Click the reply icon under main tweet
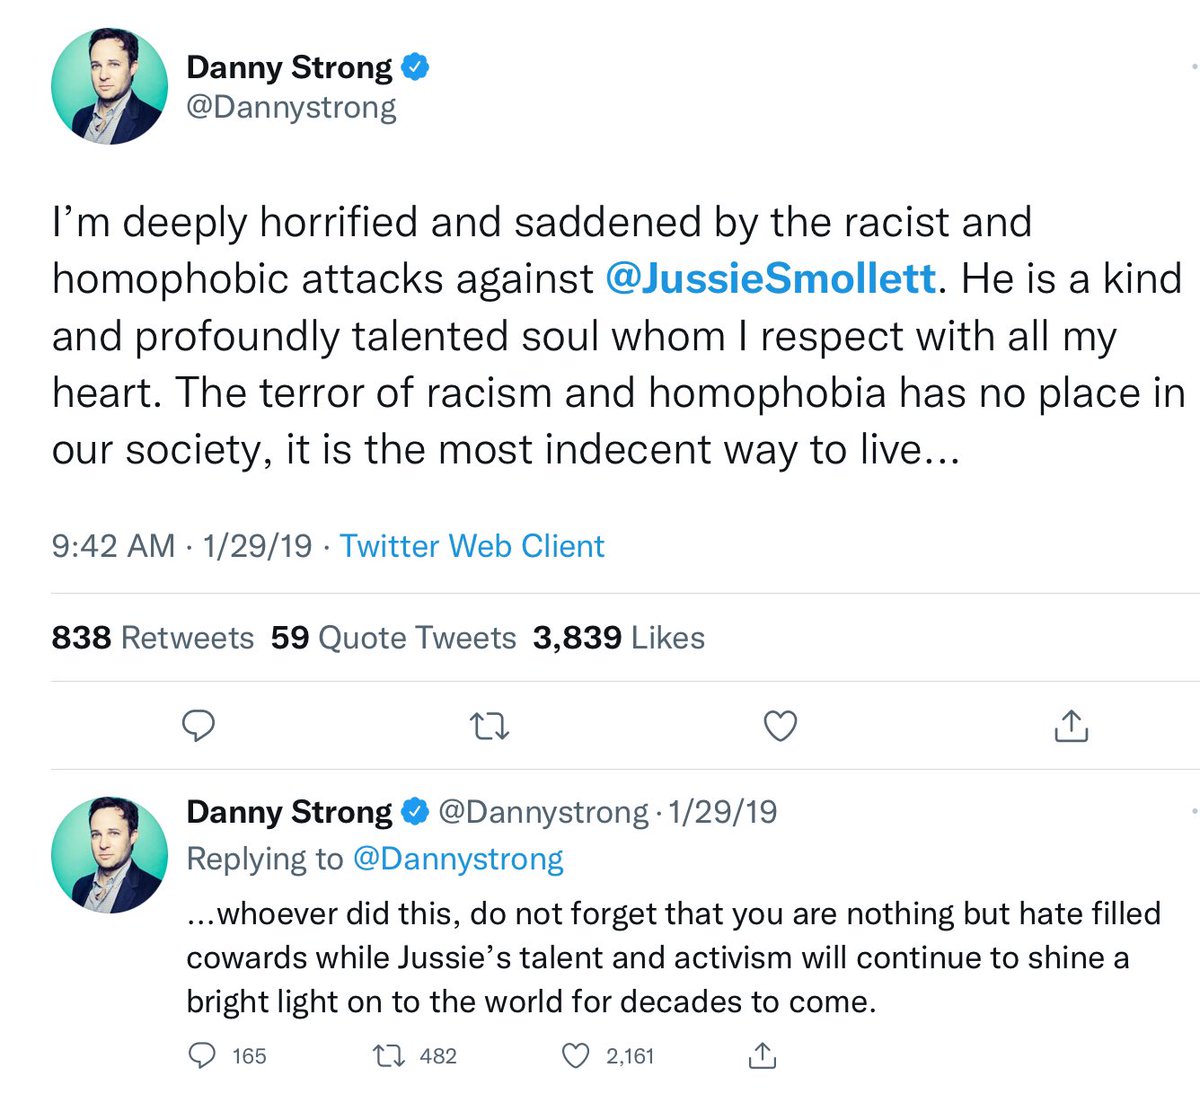Screen dimensions: 1200x1094 198,726
